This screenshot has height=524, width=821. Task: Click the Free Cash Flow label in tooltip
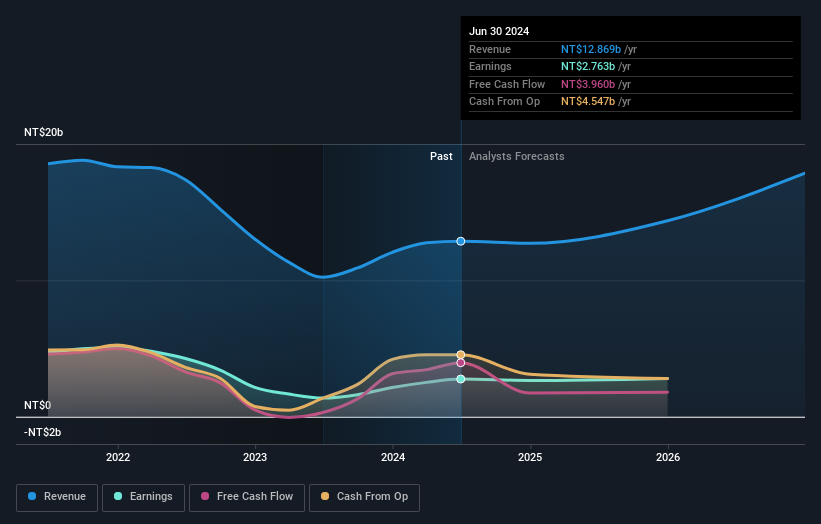(507, 84)
